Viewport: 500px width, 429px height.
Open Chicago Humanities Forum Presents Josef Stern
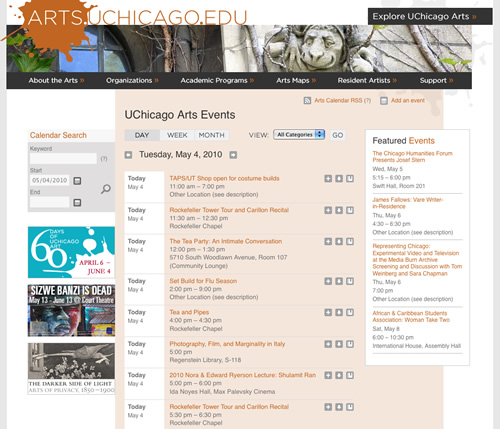[x=412, y=157]
